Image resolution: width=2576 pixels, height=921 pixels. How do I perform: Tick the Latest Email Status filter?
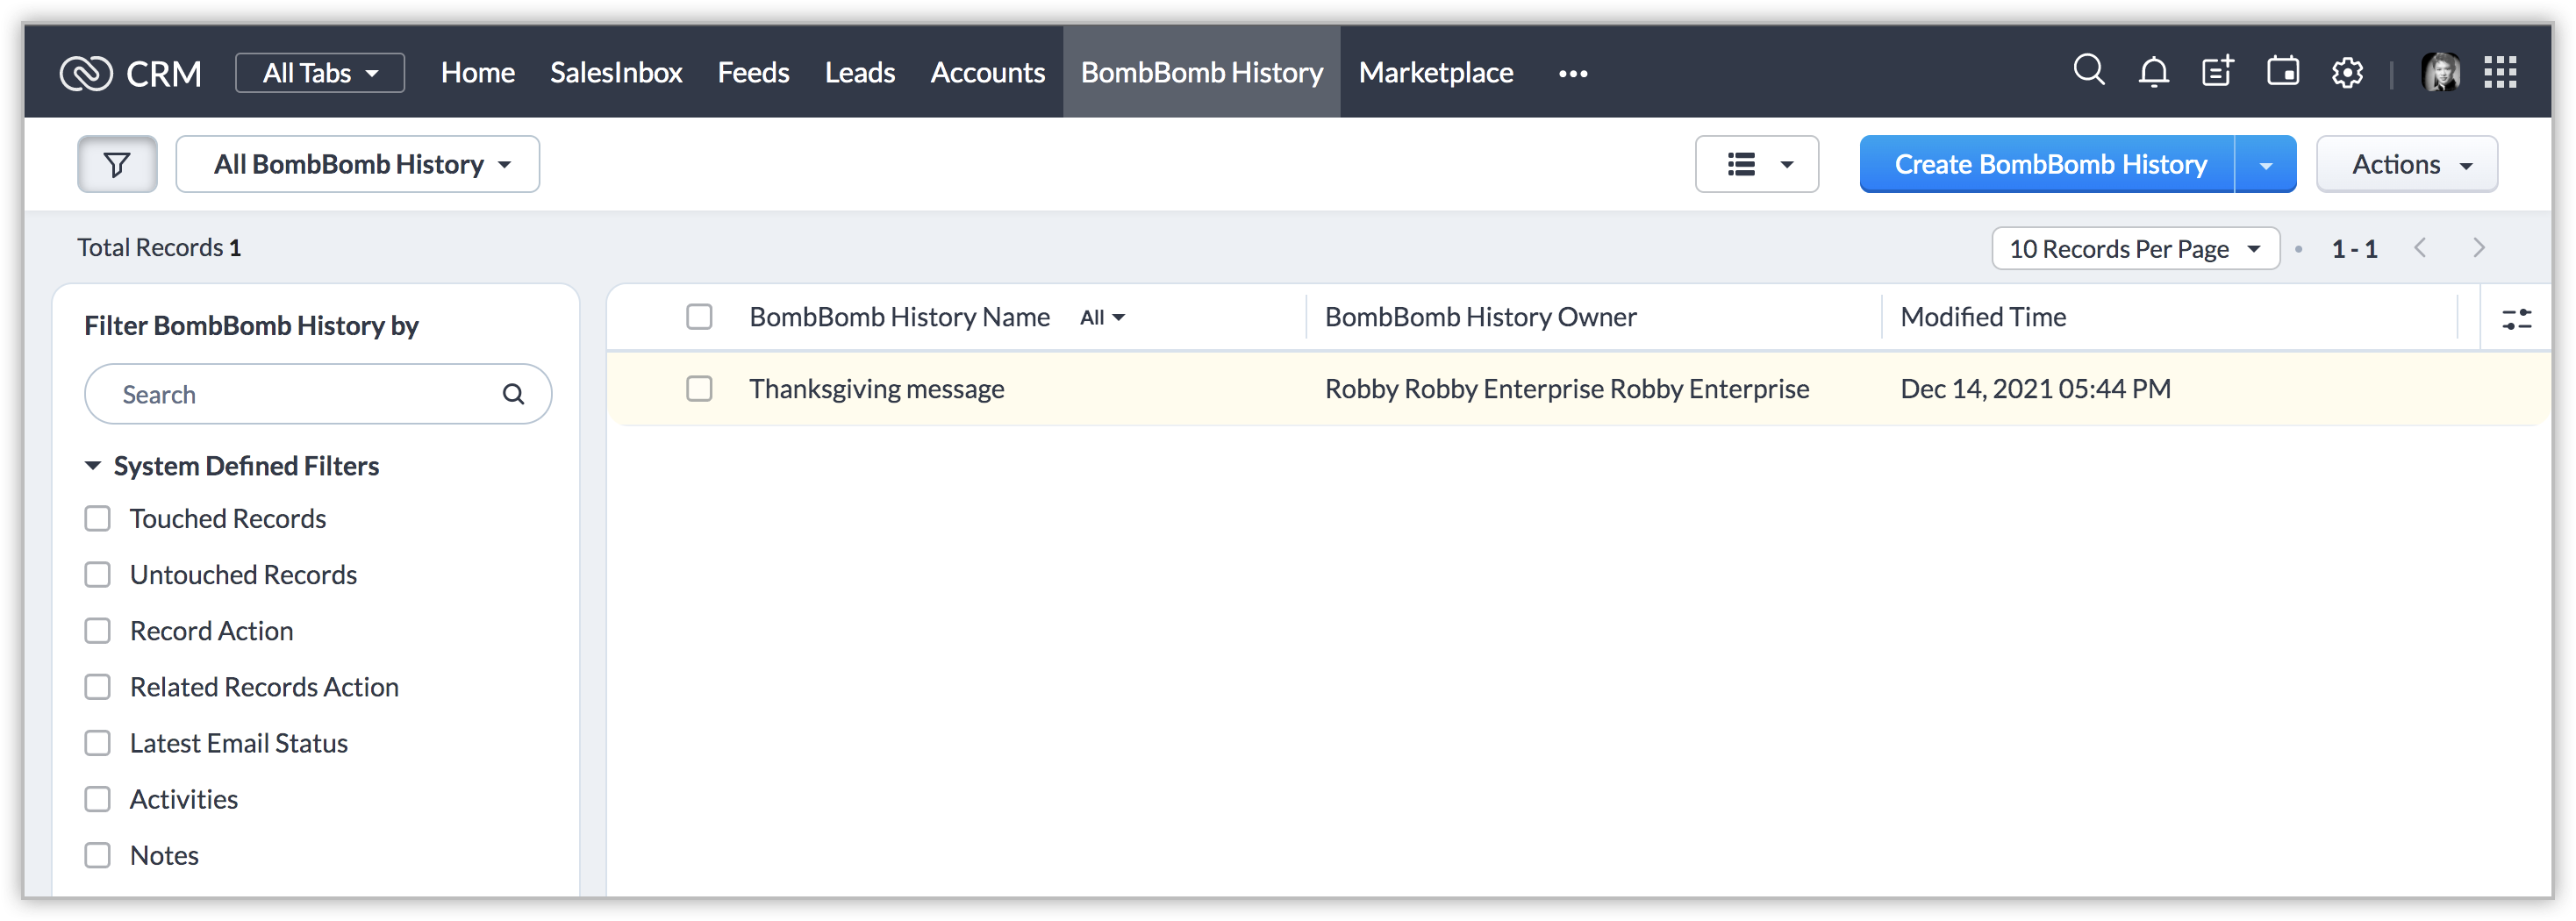(97, 743)
